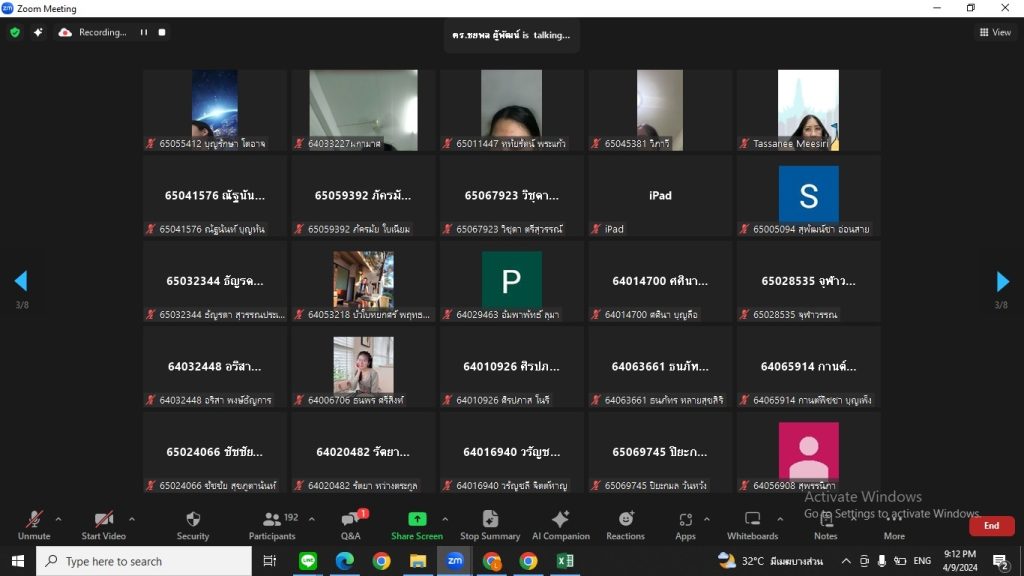Screen dimensions: 1024x576
Task: Open File Explorer from the taskbar
Action: pyautogui.click(x=418, y=561)
